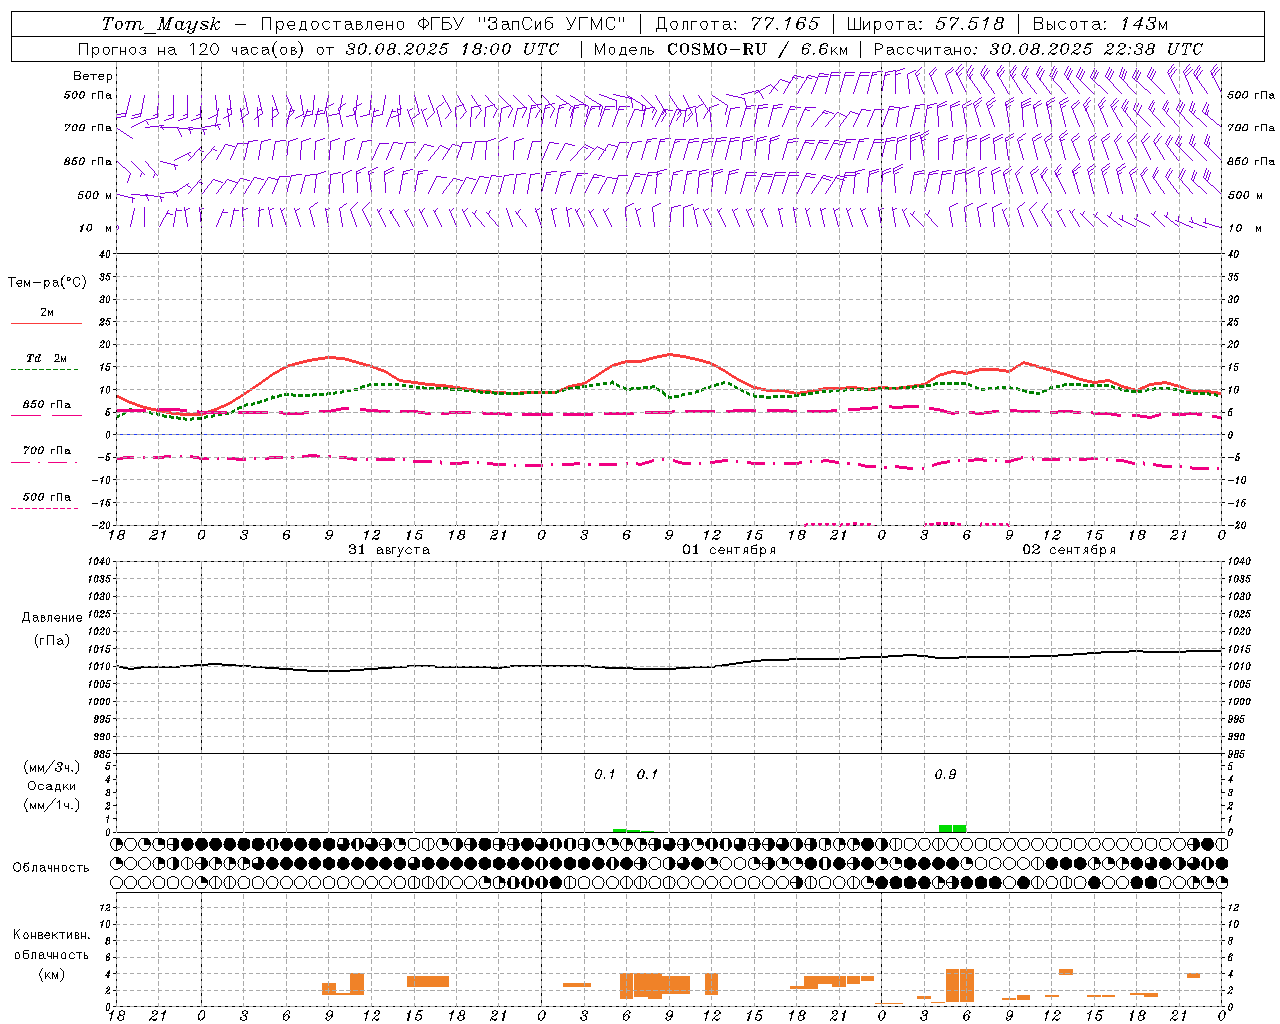Click the (мм/1ч.) precipitation unit label
The image size is (1280, 1024).
coord(52,805)
